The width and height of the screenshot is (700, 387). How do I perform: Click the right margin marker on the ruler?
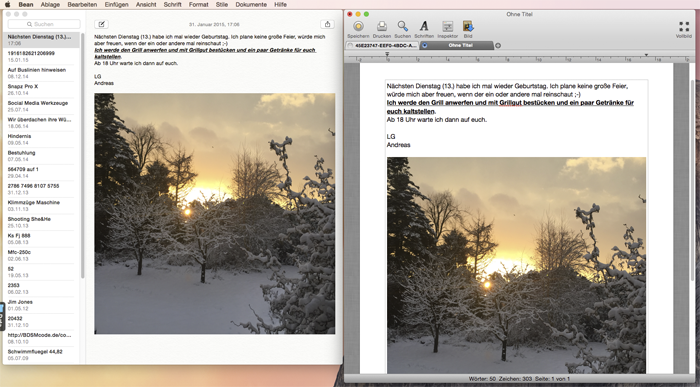[646, 54]
